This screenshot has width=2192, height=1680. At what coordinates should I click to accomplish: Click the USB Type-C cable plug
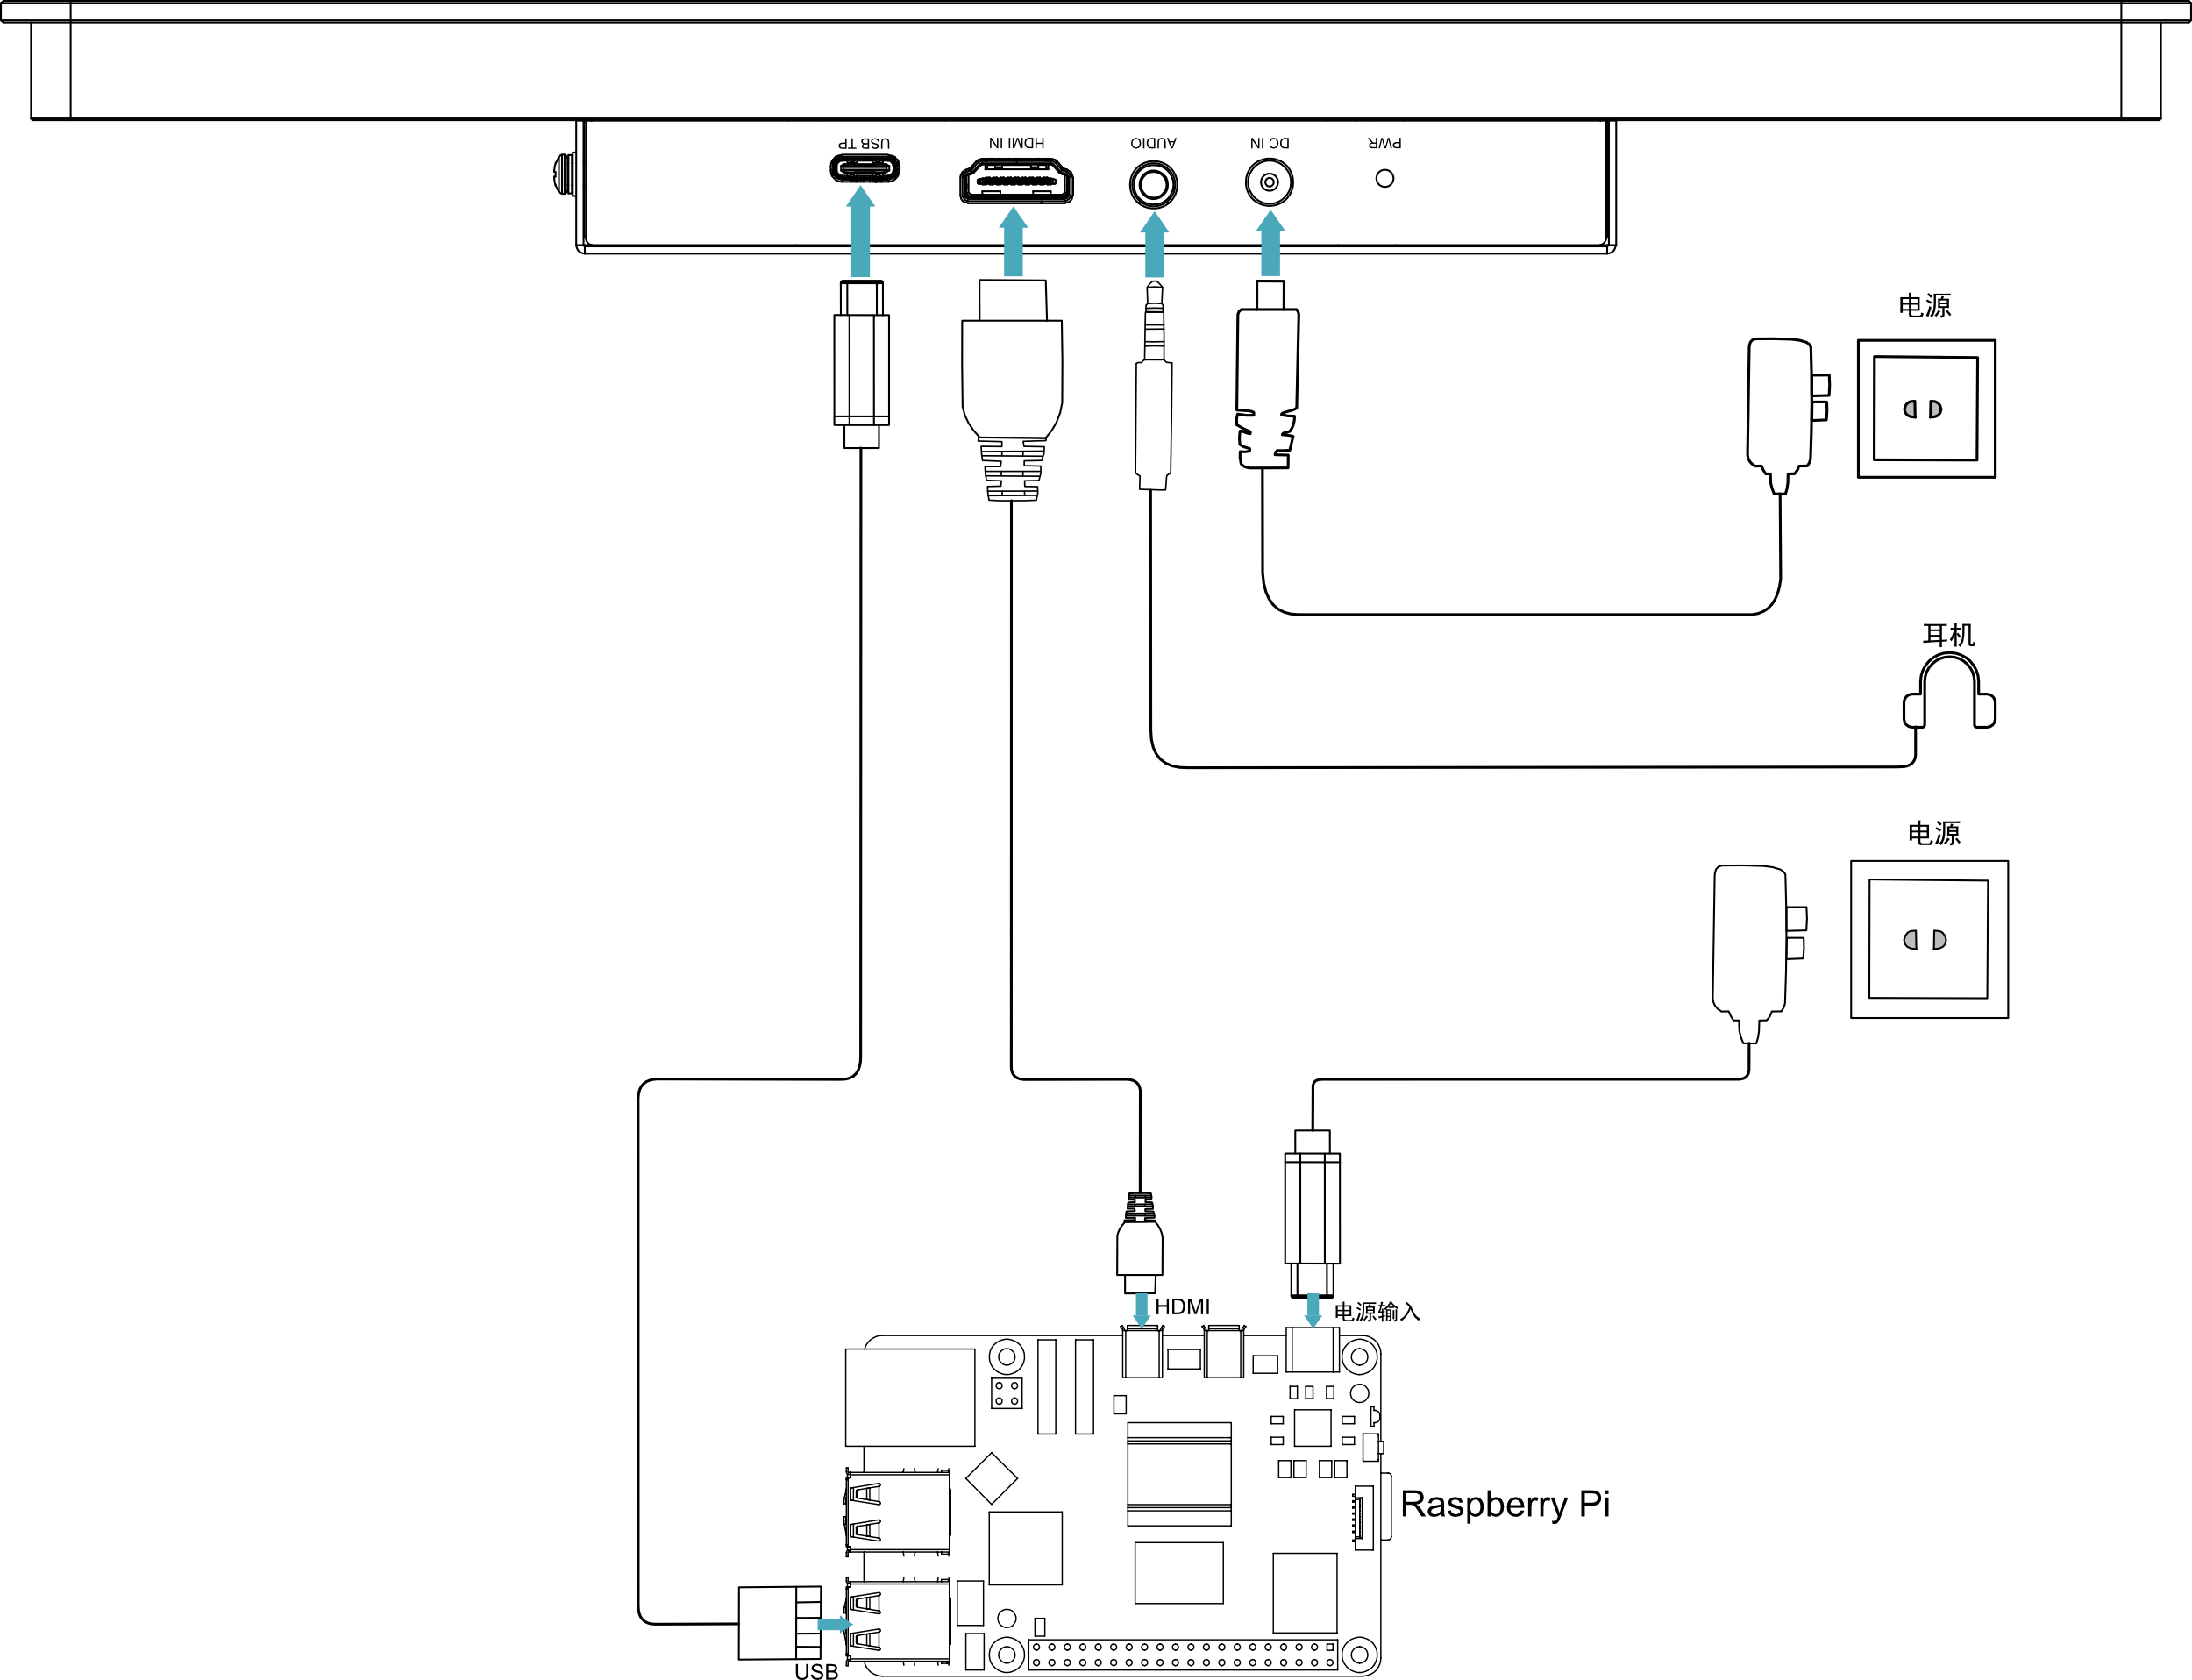[x=861, y=364]
